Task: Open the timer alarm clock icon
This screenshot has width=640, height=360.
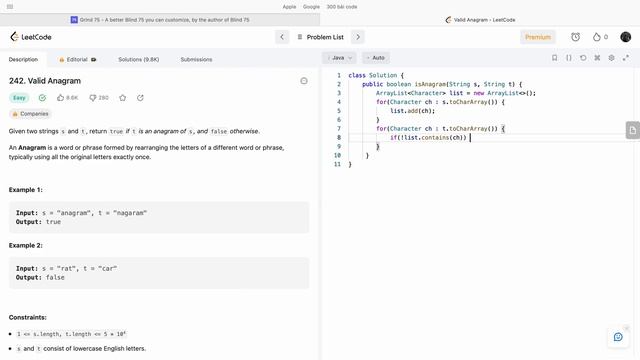Action: click(x=576, y=37)
